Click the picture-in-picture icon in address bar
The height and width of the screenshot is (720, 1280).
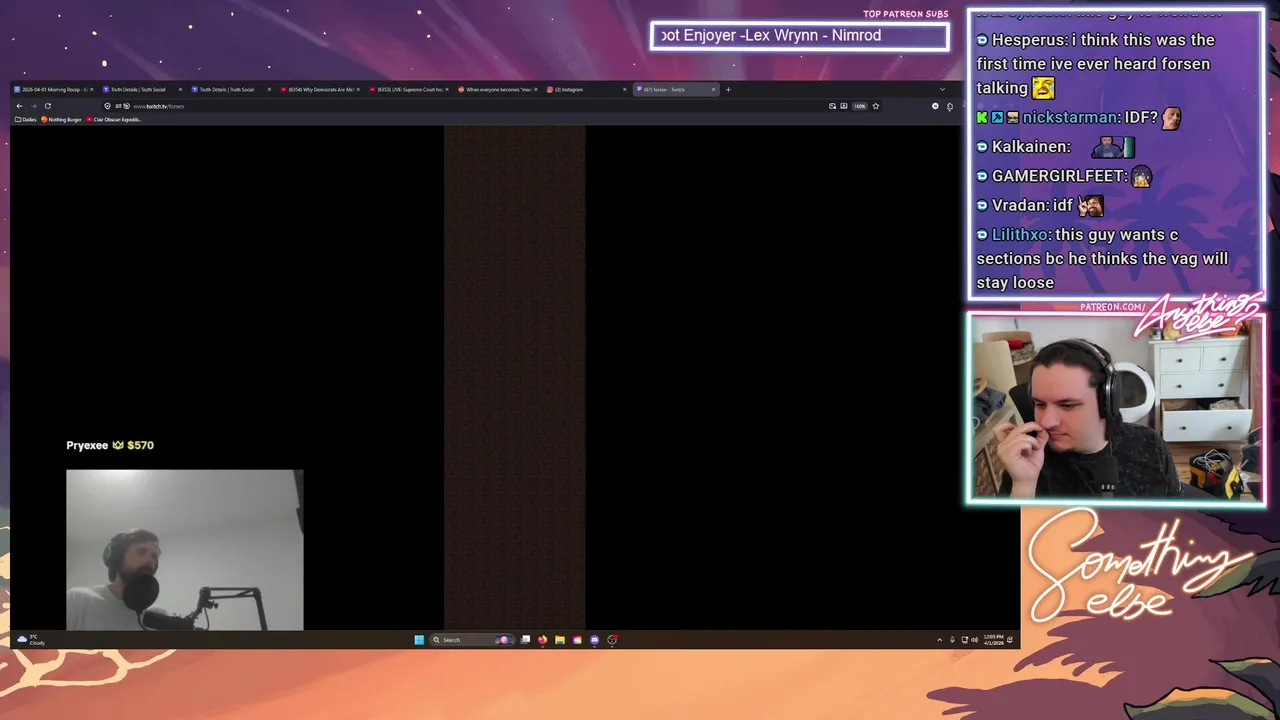(832, 106)
